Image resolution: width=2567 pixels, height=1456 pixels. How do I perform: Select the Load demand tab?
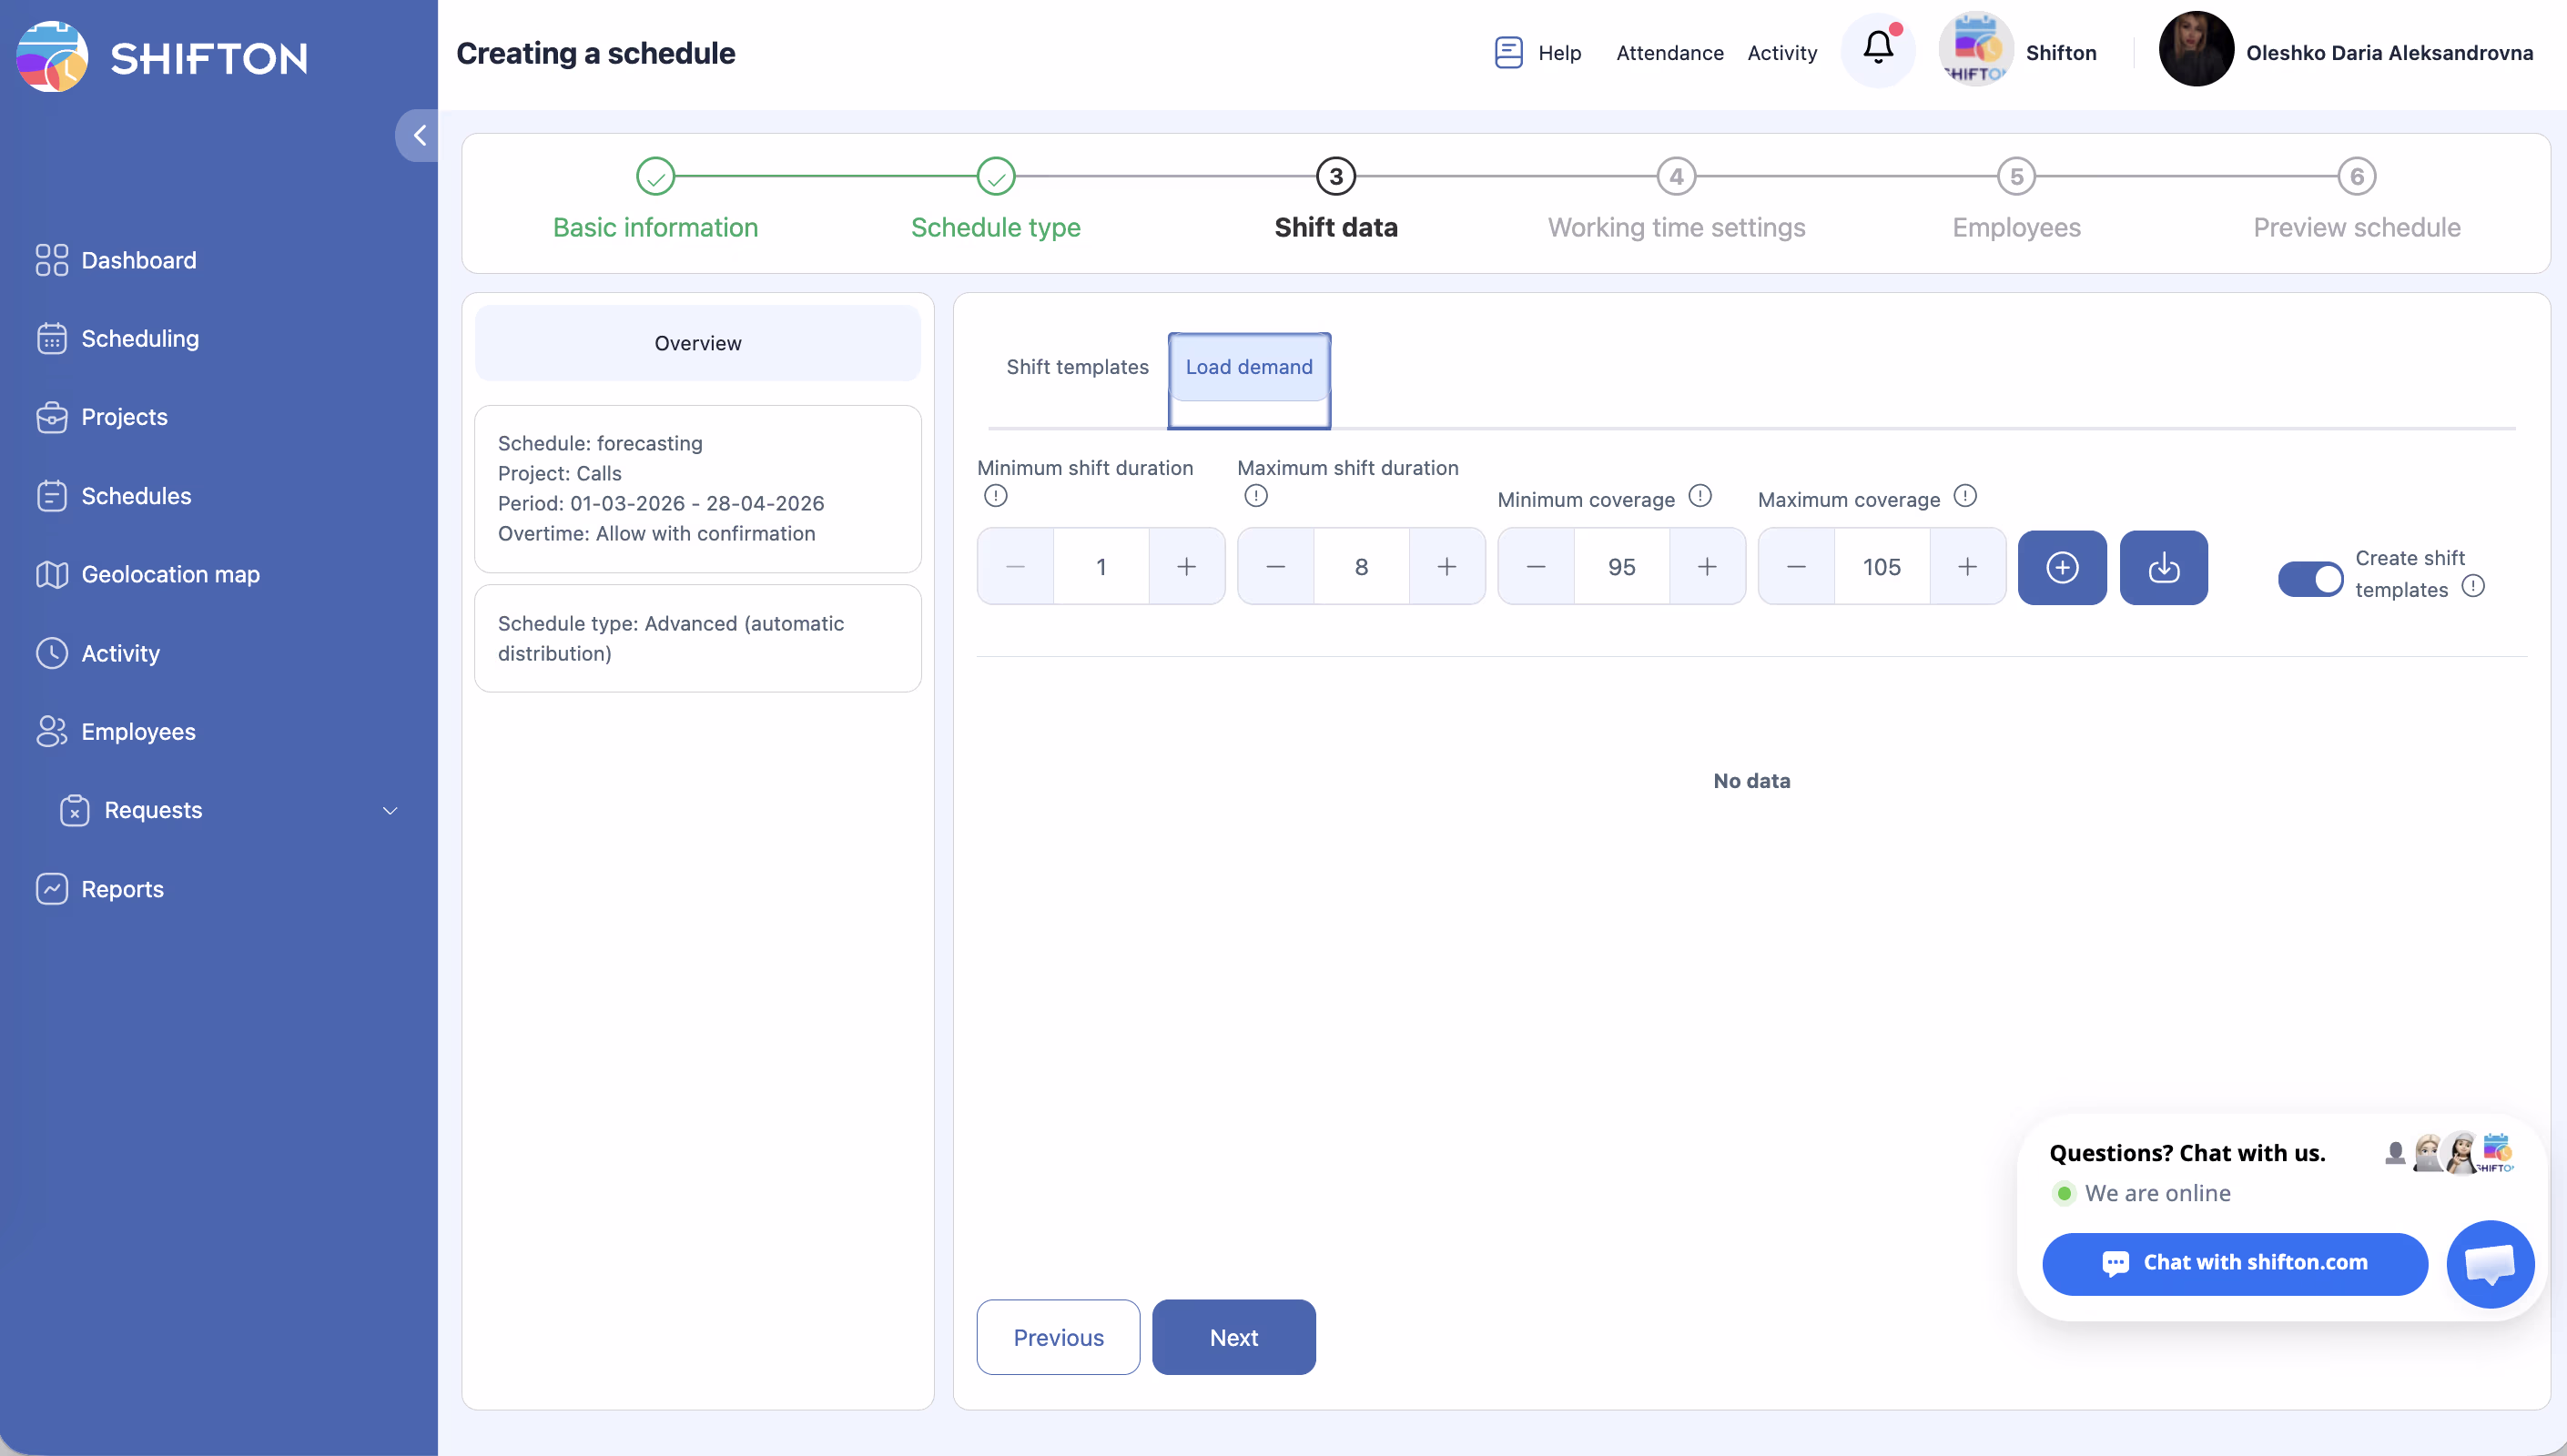(x=1248, y=367)
